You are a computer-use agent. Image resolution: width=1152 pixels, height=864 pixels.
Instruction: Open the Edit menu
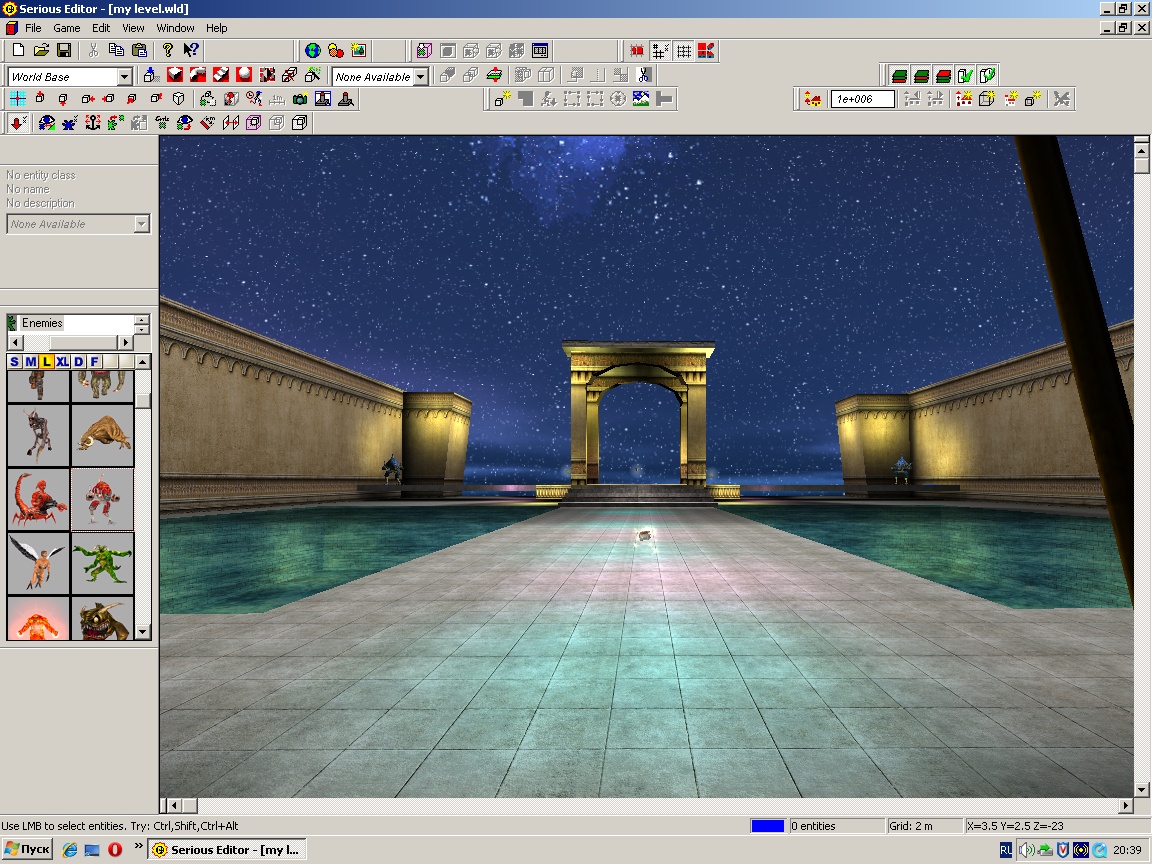pos(101,28)
